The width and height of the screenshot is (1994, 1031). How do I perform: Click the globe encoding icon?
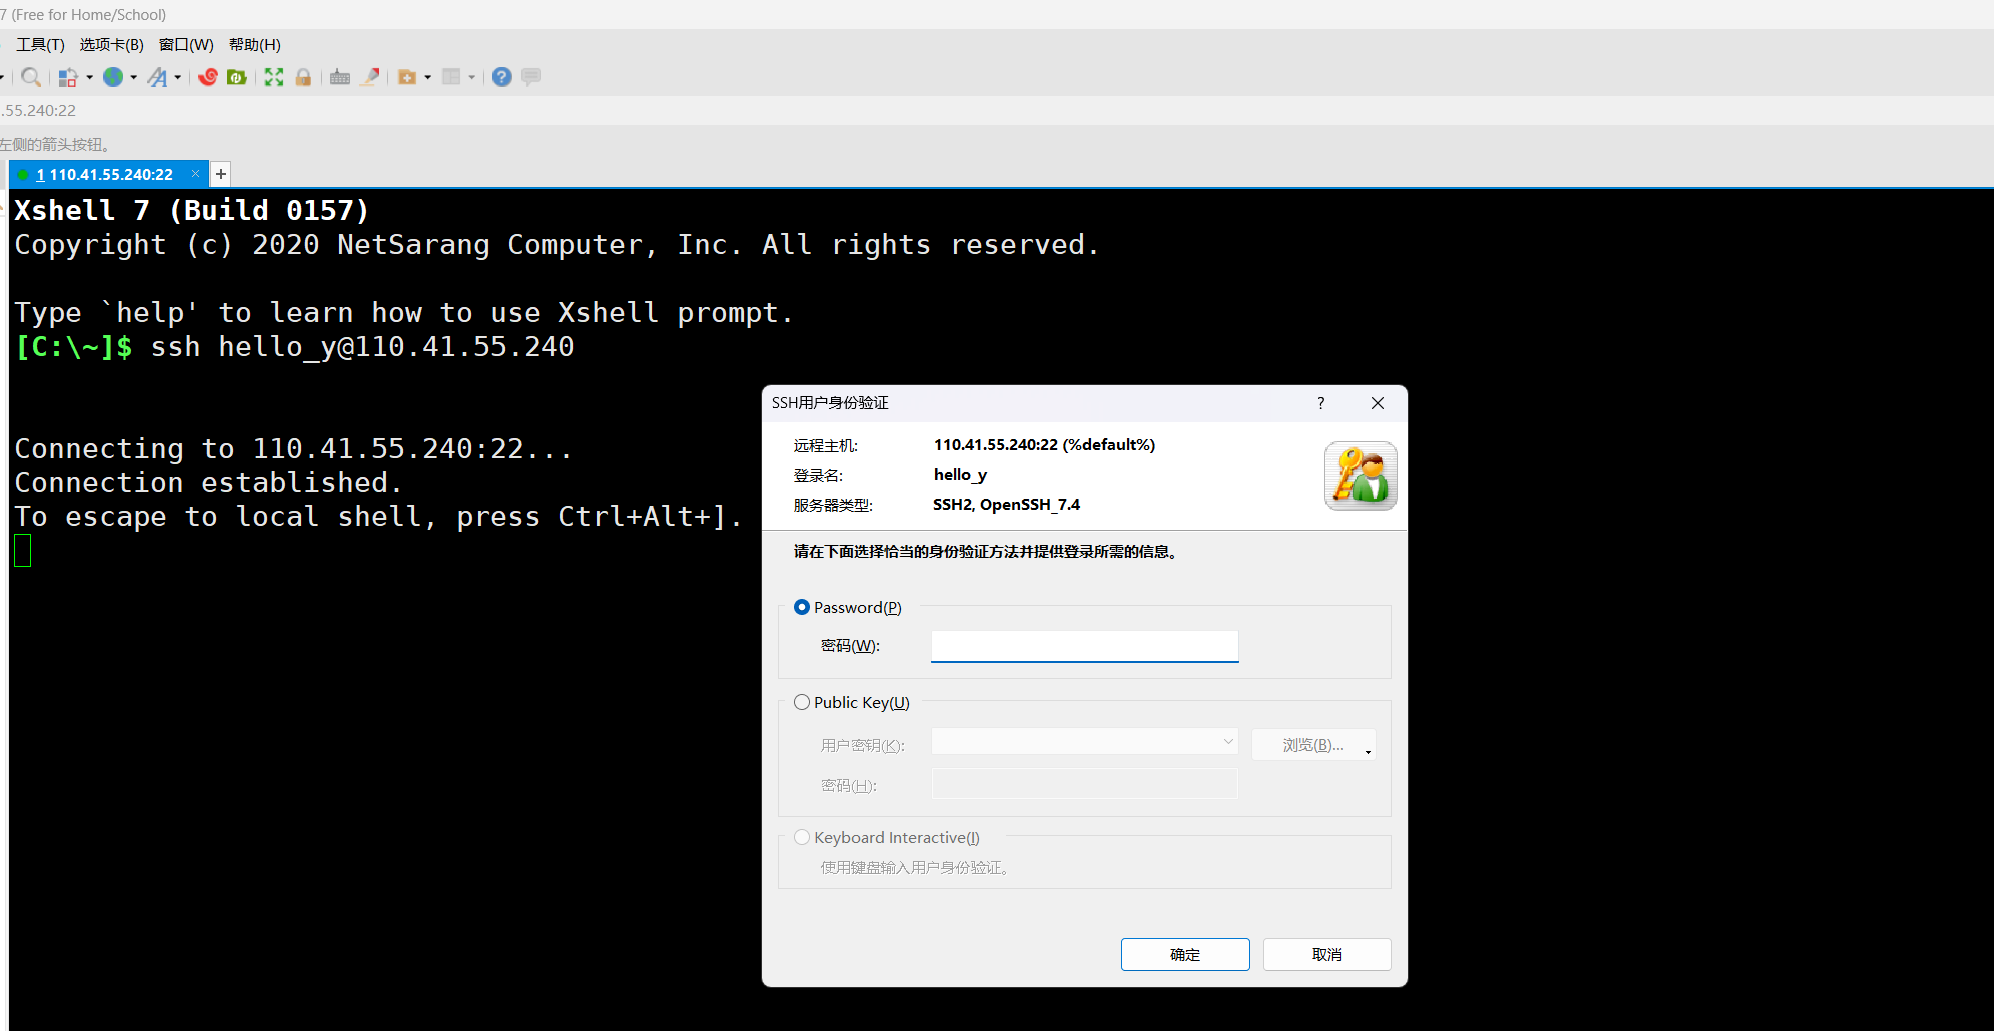[114, 77]
